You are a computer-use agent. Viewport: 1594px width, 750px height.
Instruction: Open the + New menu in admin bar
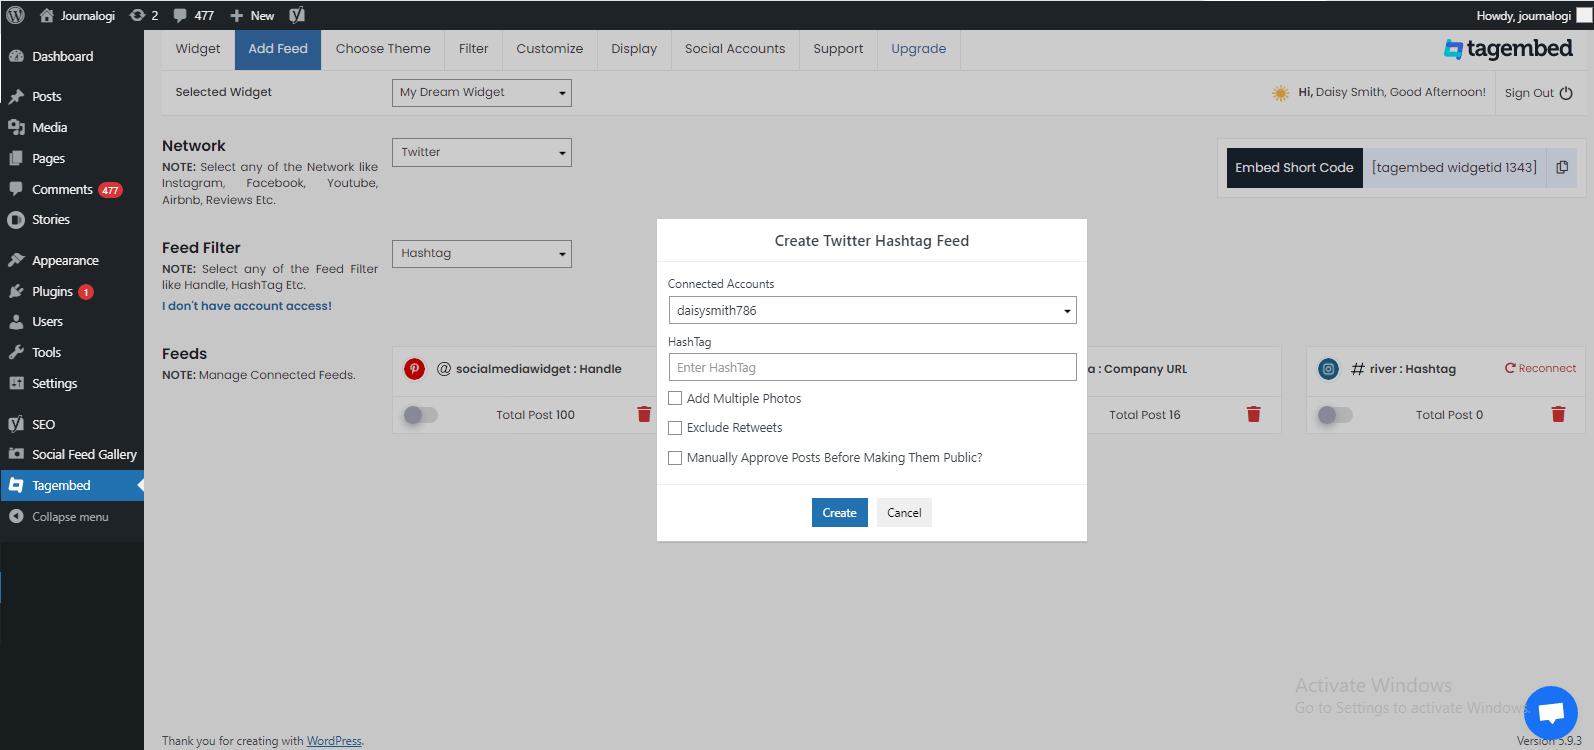(252, 15)
